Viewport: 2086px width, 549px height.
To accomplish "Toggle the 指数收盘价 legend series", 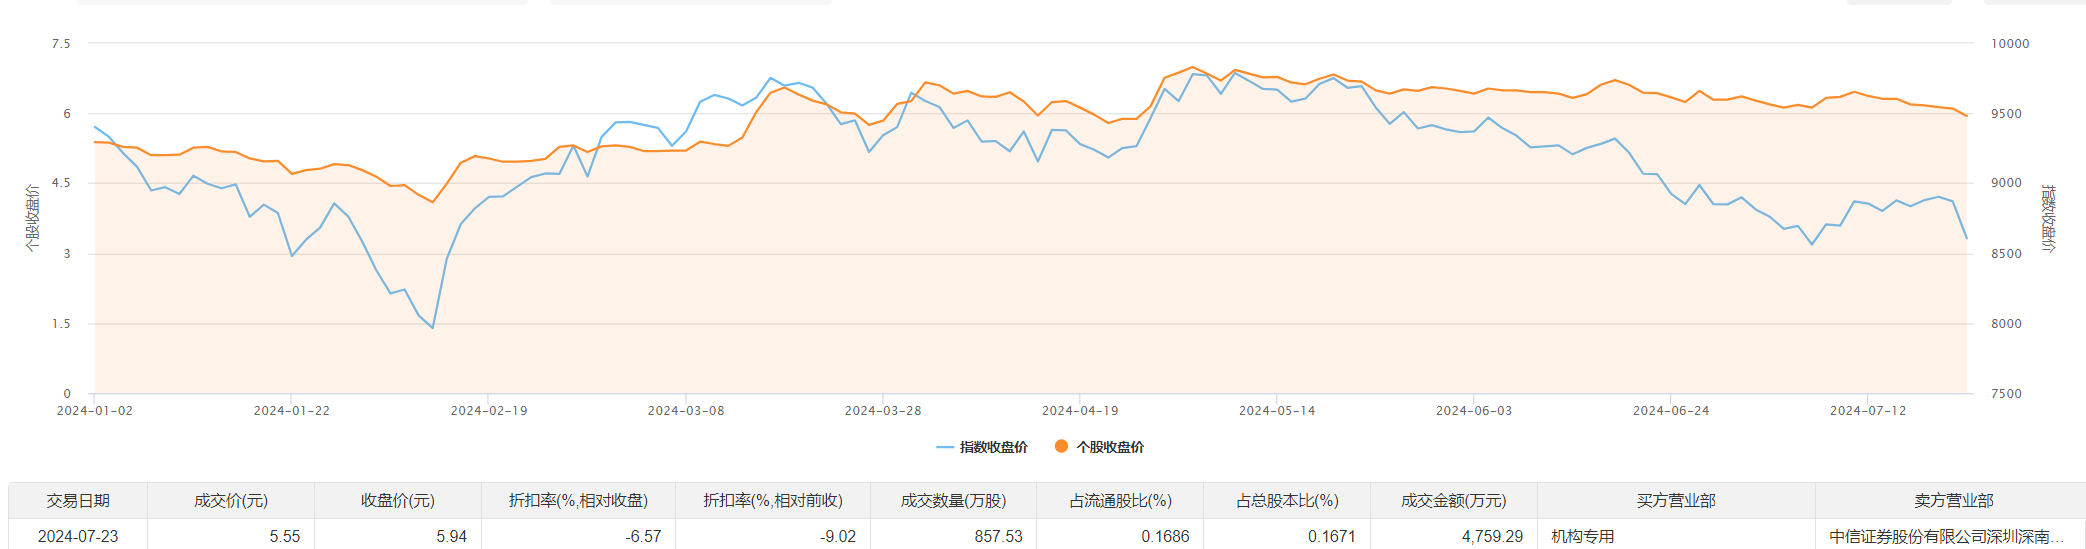I will (x=993, y=447).
